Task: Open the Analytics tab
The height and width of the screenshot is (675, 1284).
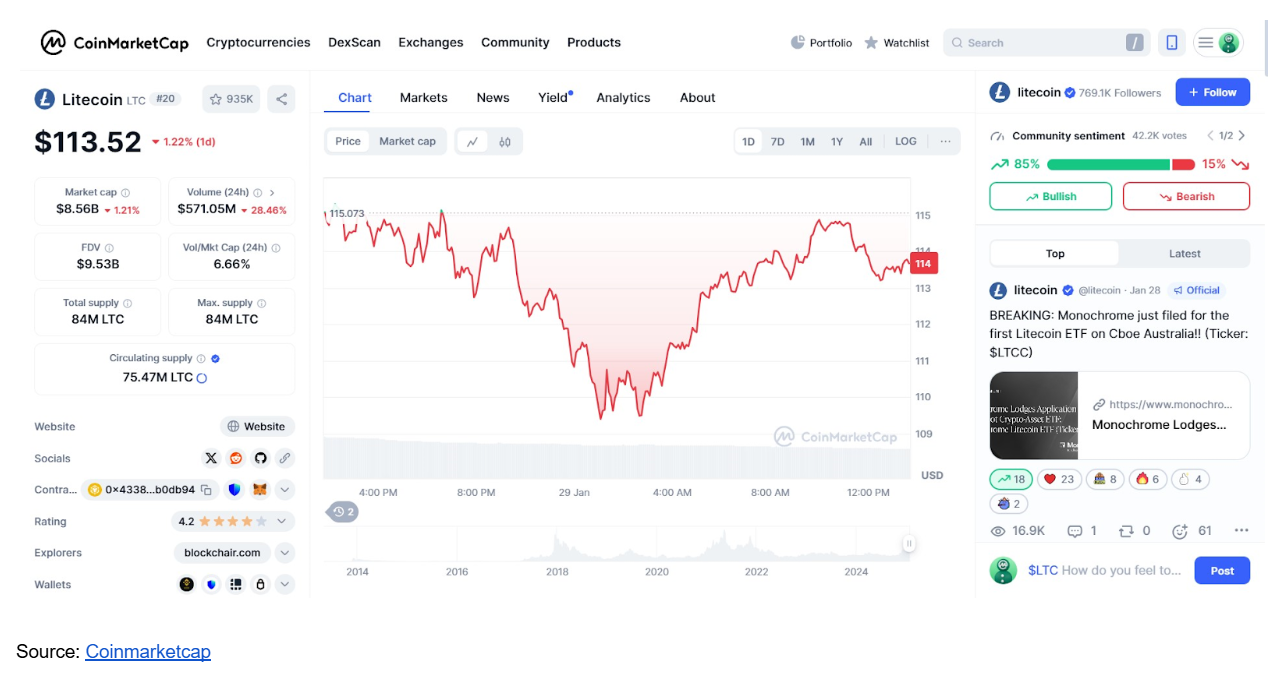Action: pyautogui.click(x=623, y=98)
